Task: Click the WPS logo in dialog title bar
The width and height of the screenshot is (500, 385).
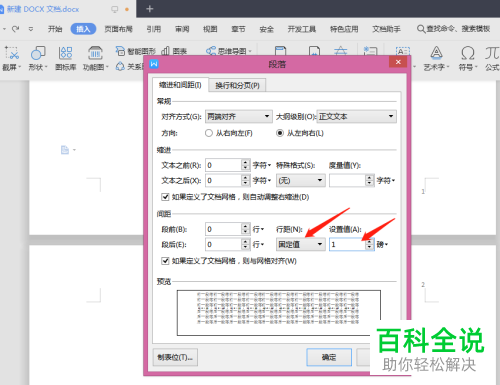Action: [154, 64]
